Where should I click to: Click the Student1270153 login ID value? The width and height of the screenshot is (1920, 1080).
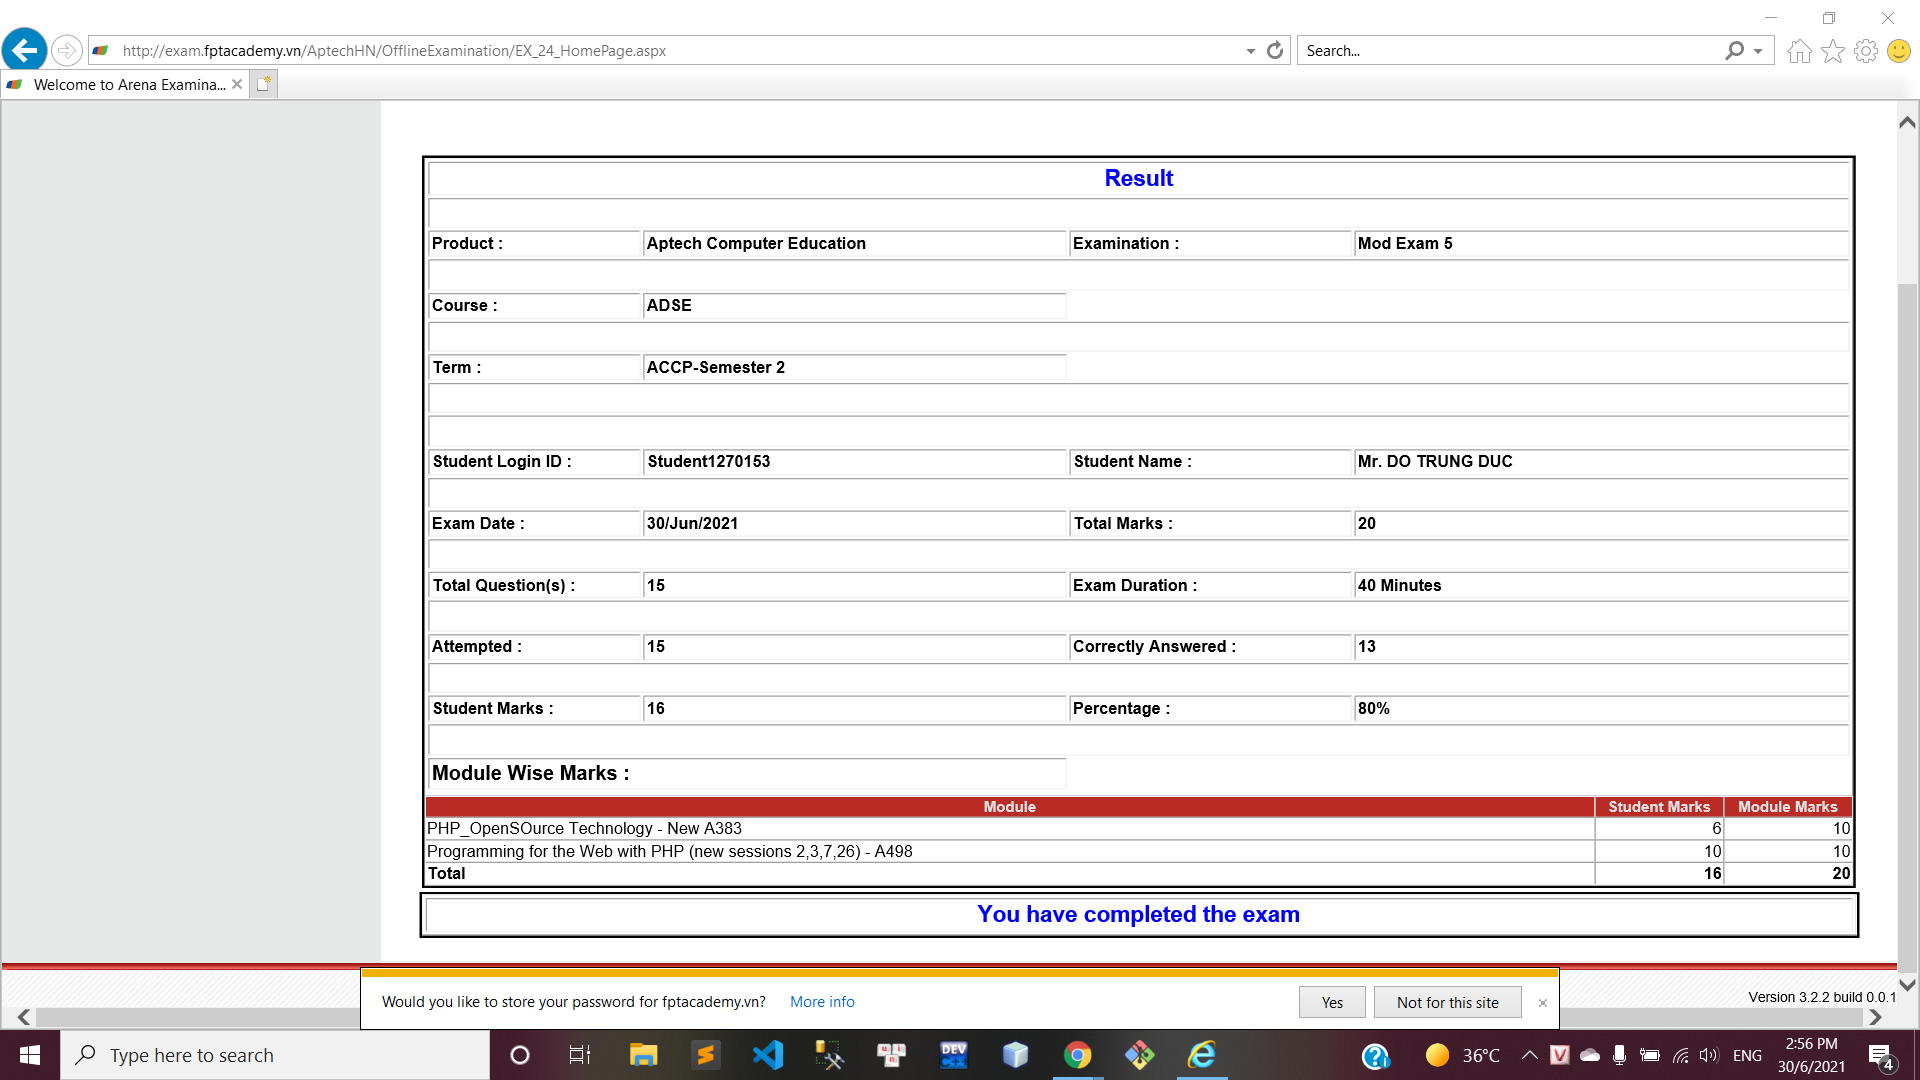click(708, 461)
